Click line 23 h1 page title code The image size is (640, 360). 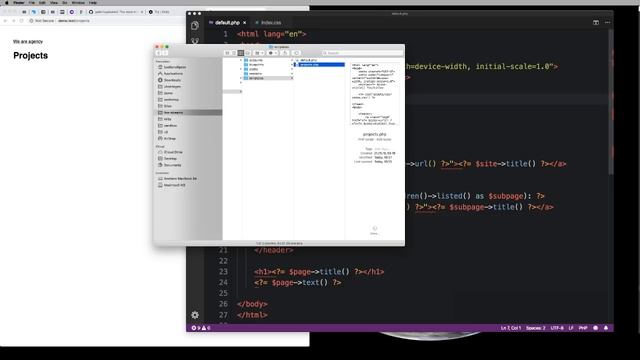[x=319, y=271]
